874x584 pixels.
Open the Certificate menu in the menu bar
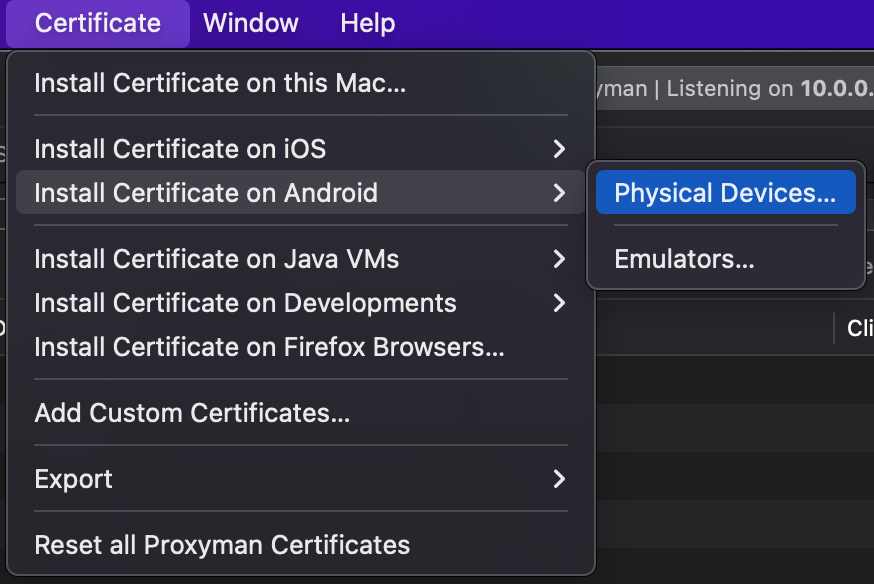[x=98, y=23]
